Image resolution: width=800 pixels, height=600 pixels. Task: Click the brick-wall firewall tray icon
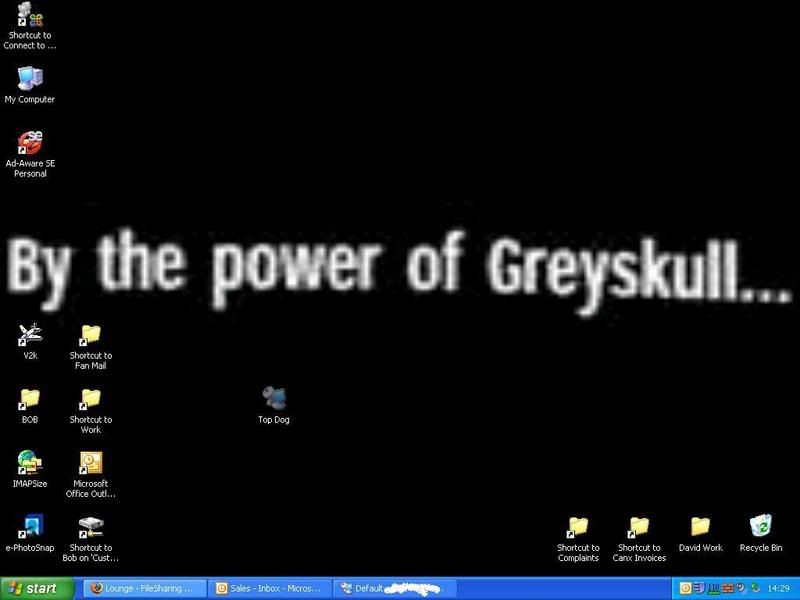pos(728,589)
